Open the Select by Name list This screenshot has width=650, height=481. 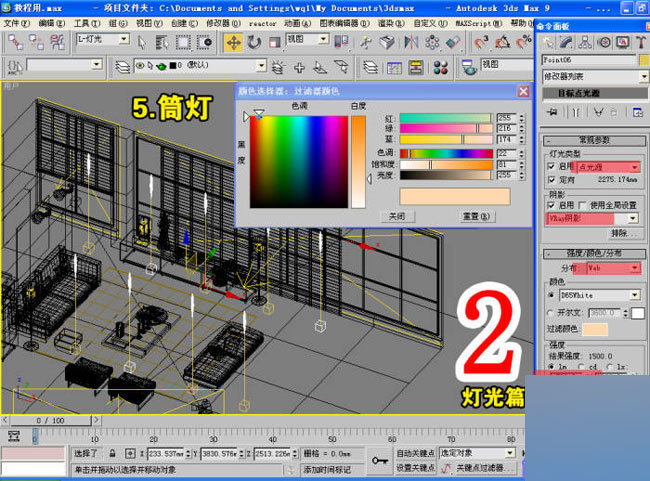tap(162, 42)
